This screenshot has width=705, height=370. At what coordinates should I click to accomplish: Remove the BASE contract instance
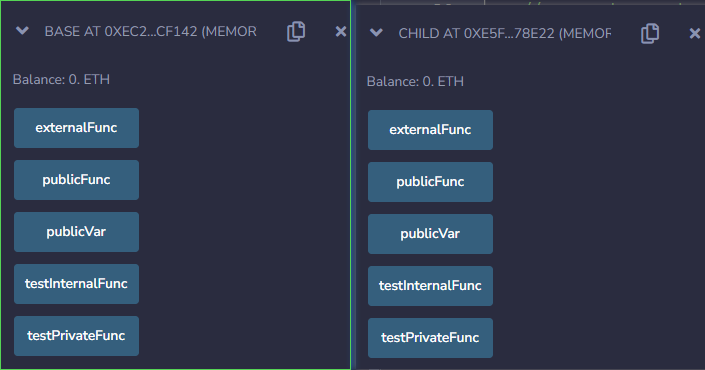point(341,31)
